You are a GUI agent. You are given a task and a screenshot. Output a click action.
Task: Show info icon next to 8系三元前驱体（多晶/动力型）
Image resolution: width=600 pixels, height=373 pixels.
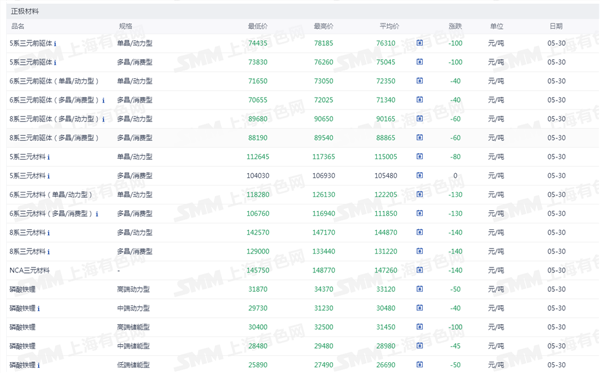click(x=103, y=119)
